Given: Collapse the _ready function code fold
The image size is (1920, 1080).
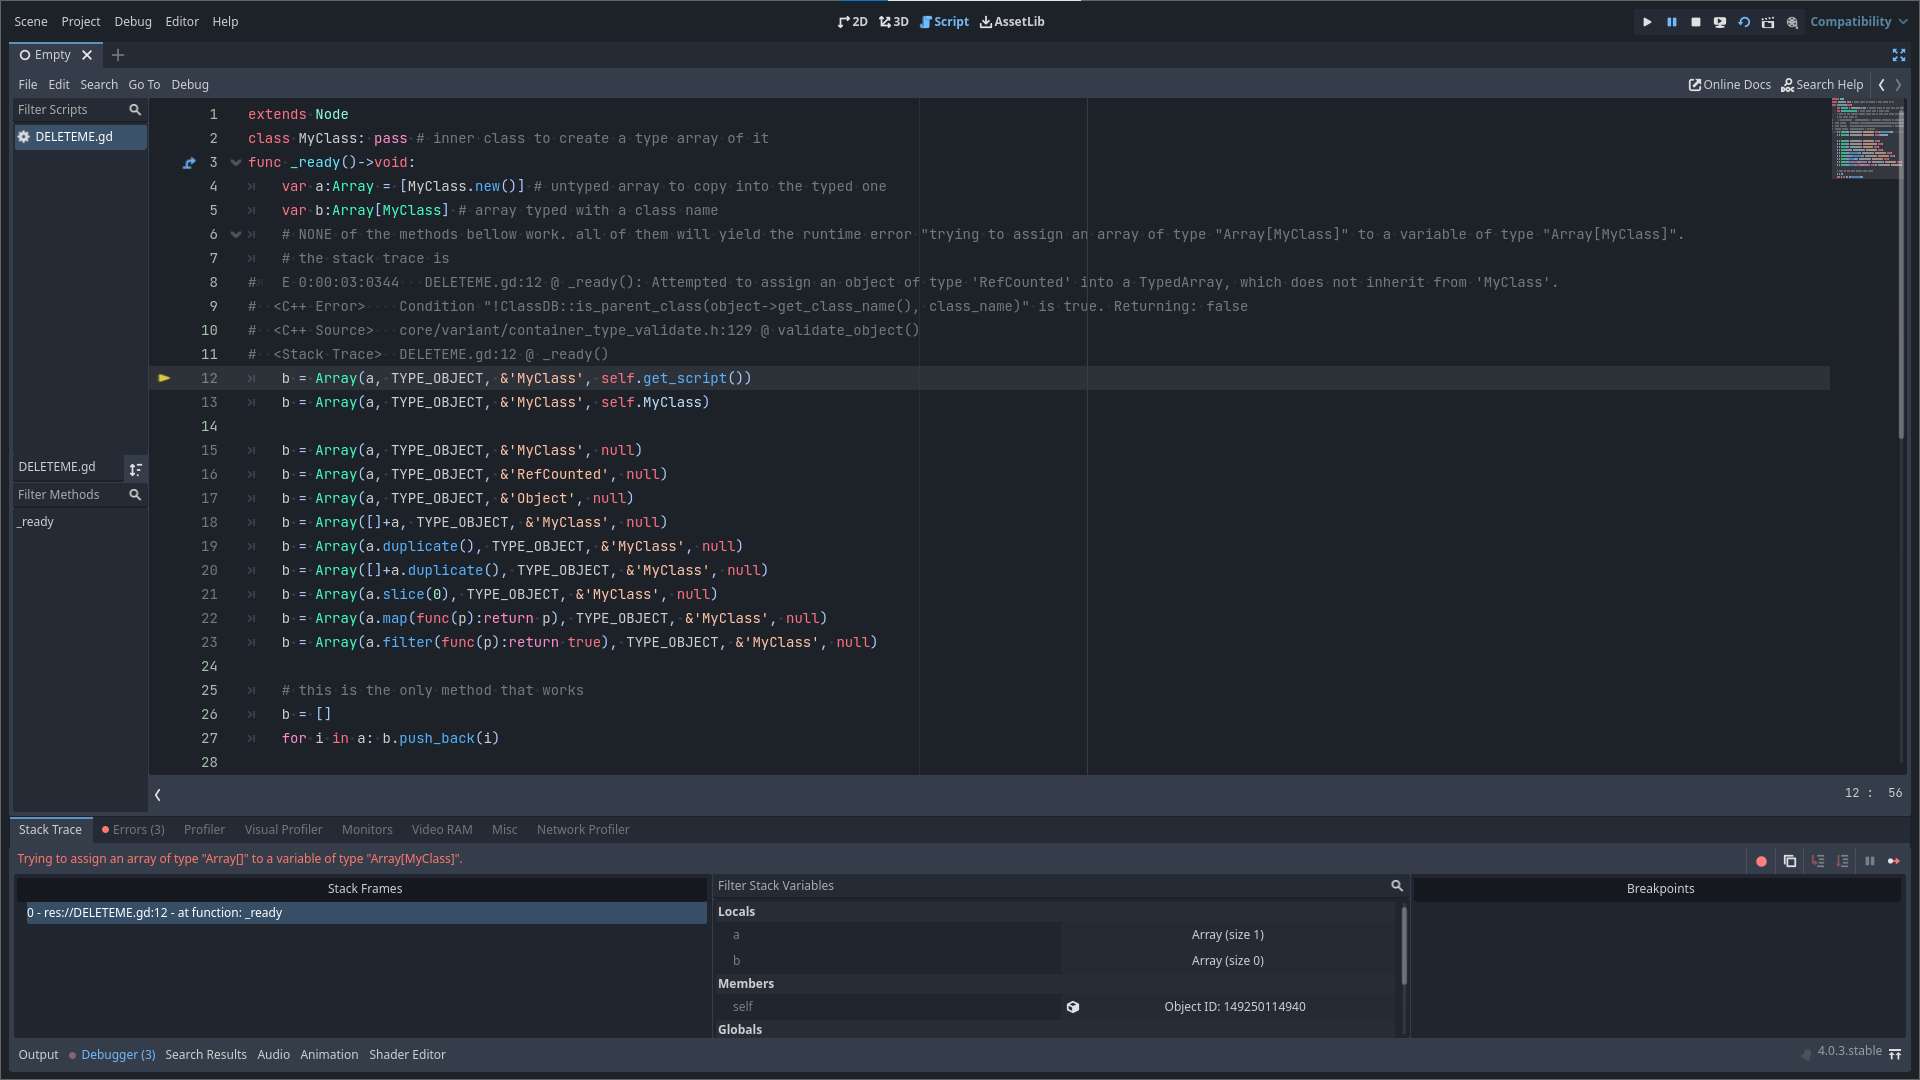Looking at the screenshot, I should coord(236,162).
